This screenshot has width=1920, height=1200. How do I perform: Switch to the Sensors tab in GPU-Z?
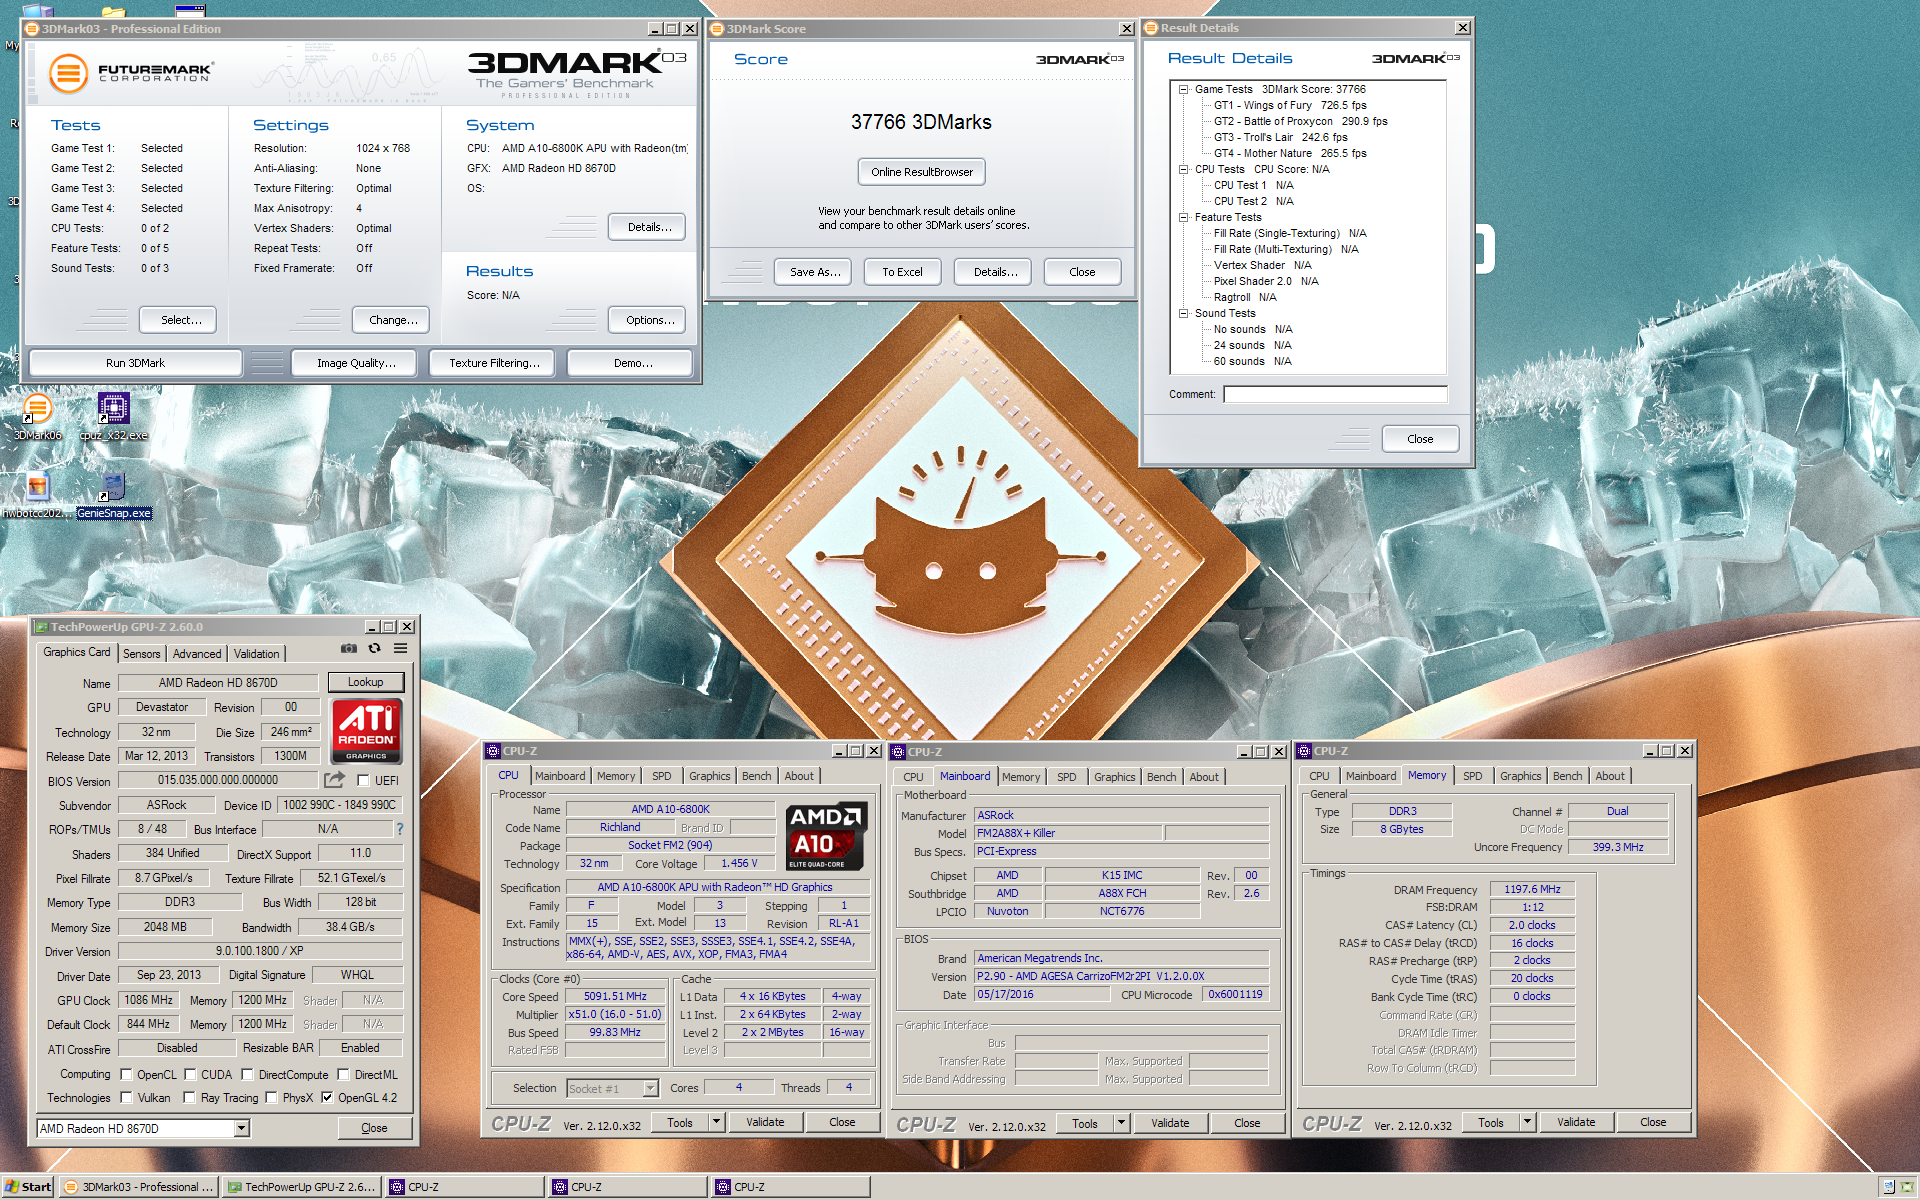point(141,654)
